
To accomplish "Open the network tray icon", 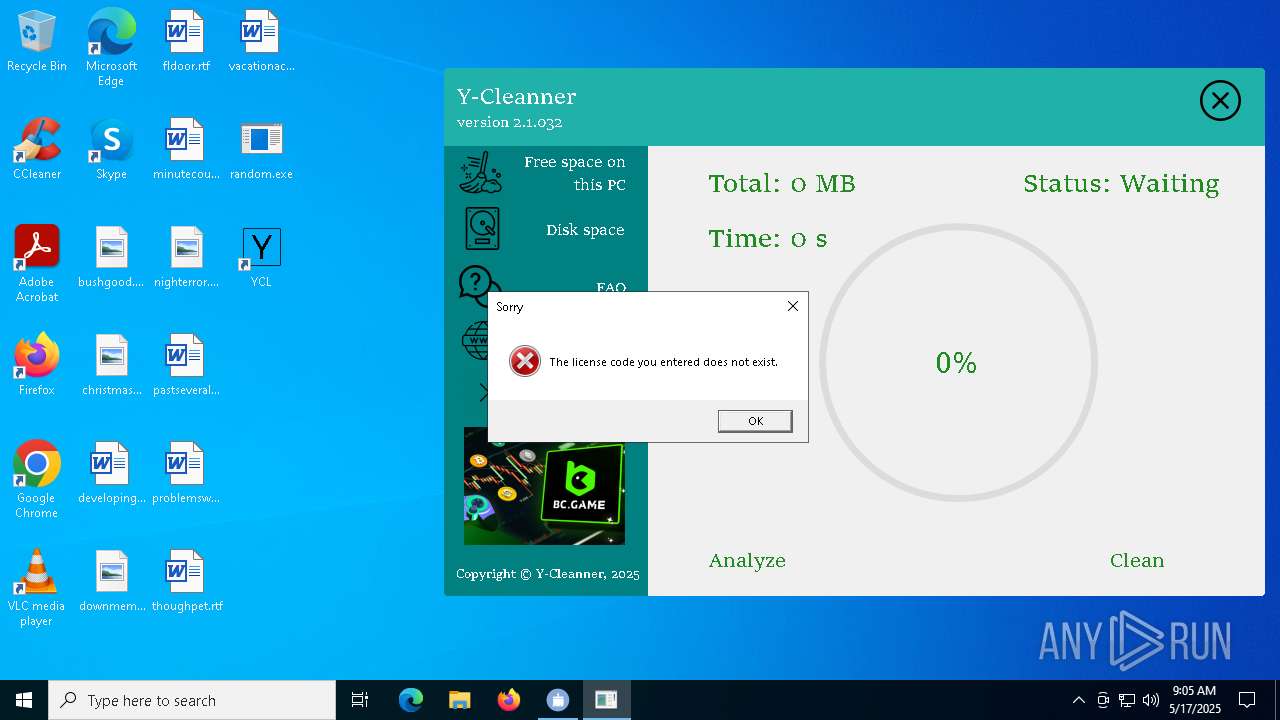I will [1127, 700].
